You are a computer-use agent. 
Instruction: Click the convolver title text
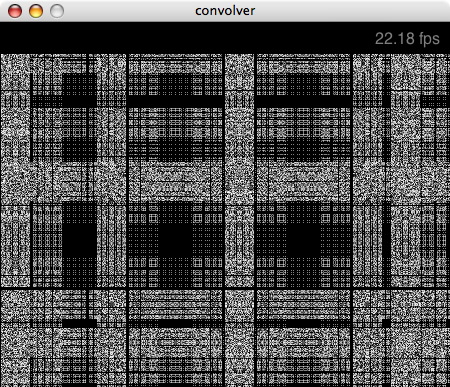click(x=225, y=11)
